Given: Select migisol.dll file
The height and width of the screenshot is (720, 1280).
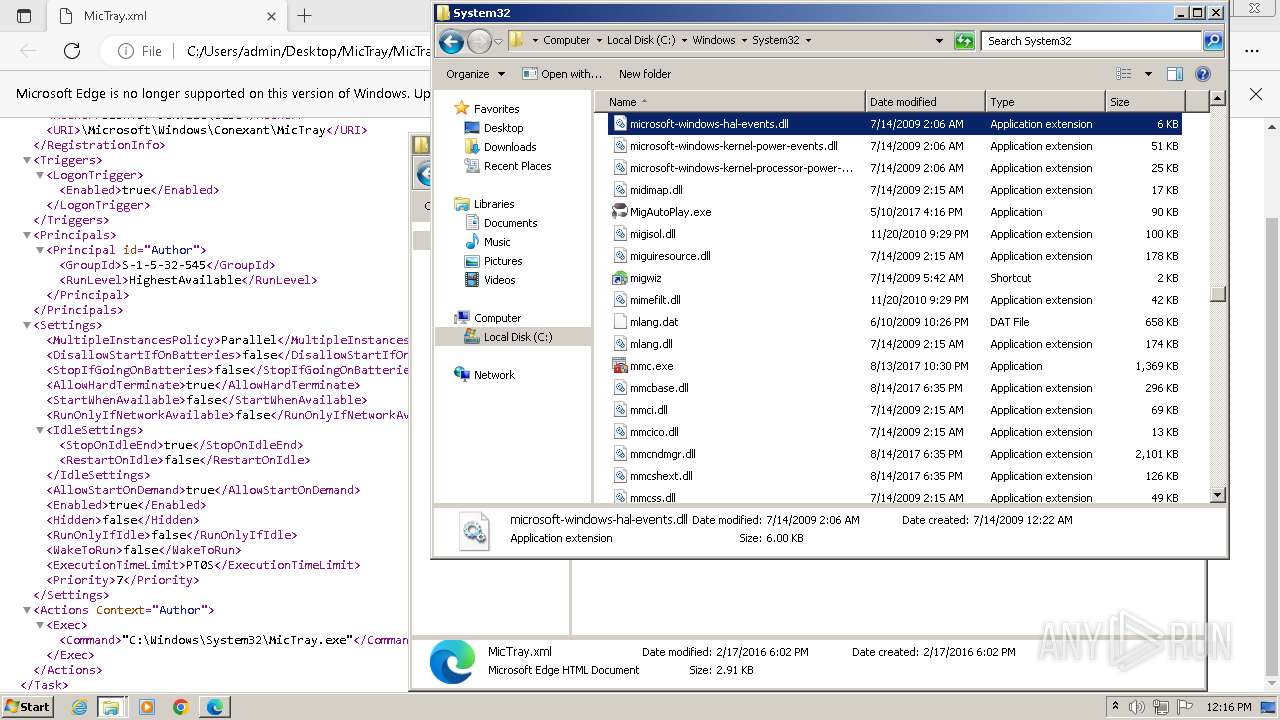Looking at the screenshot, I should 655,234.
